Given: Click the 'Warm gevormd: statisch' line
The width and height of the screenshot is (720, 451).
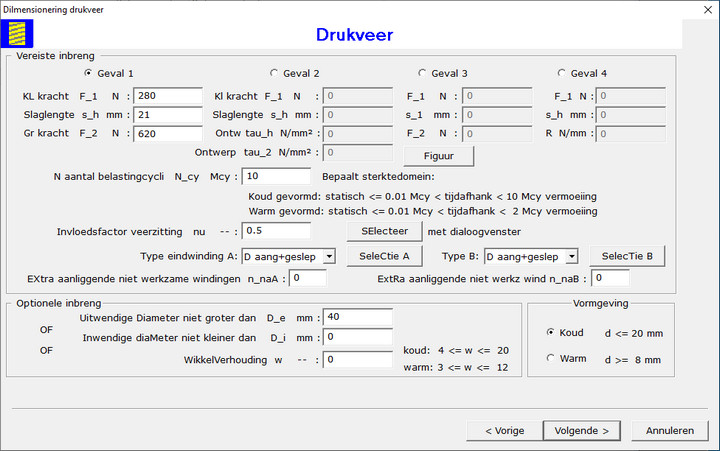Looking at the screenshot, I should tap(423, 211).
